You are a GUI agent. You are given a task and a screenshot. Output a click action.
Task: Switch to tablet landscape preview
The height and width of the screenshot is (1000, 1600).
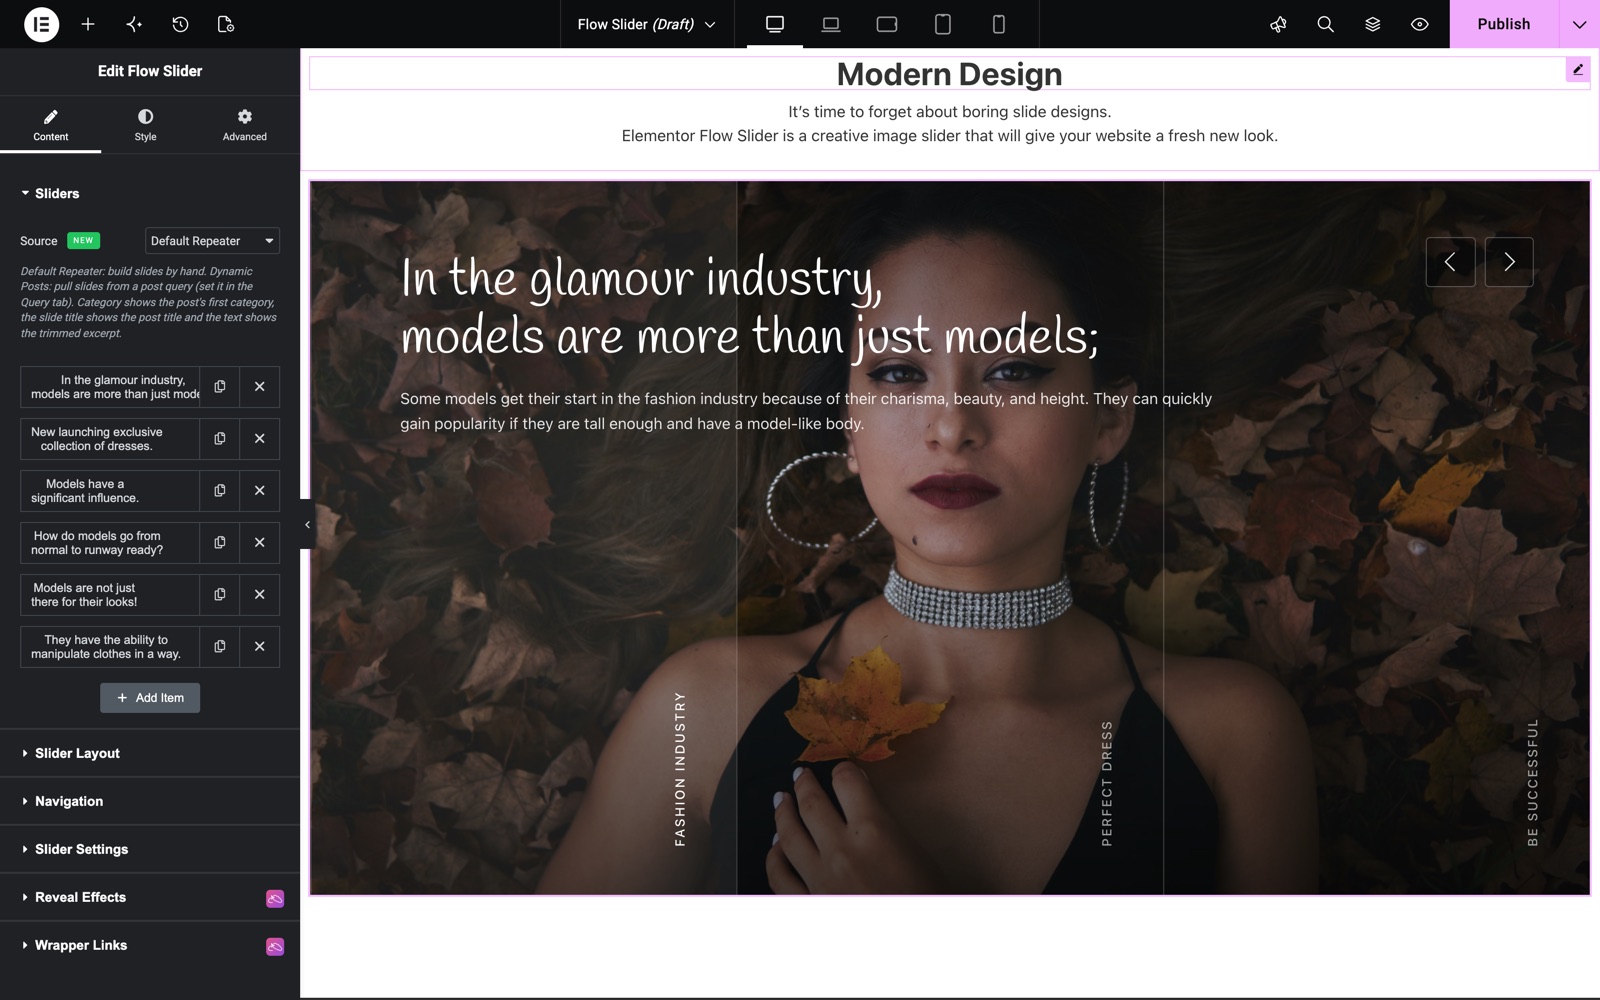click(x=887, y=24)
